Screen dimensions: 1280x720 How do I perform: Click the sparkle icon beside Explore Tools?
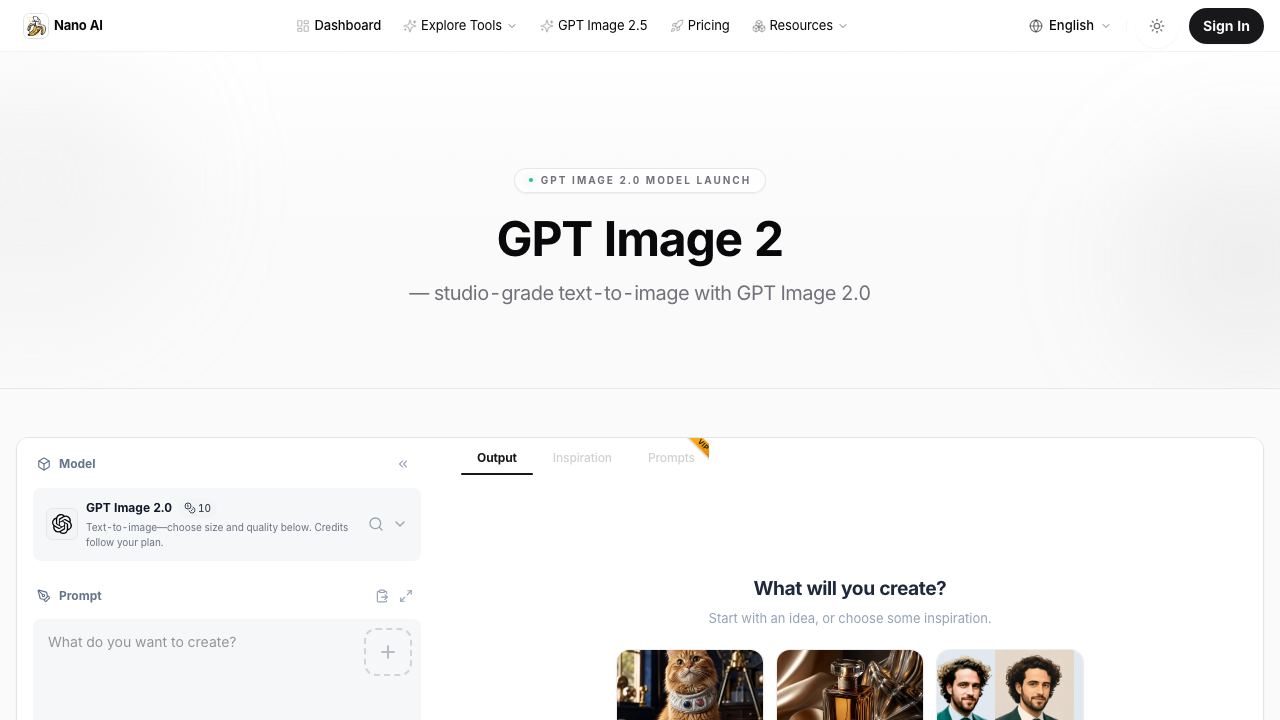click(x=410, y=26)
